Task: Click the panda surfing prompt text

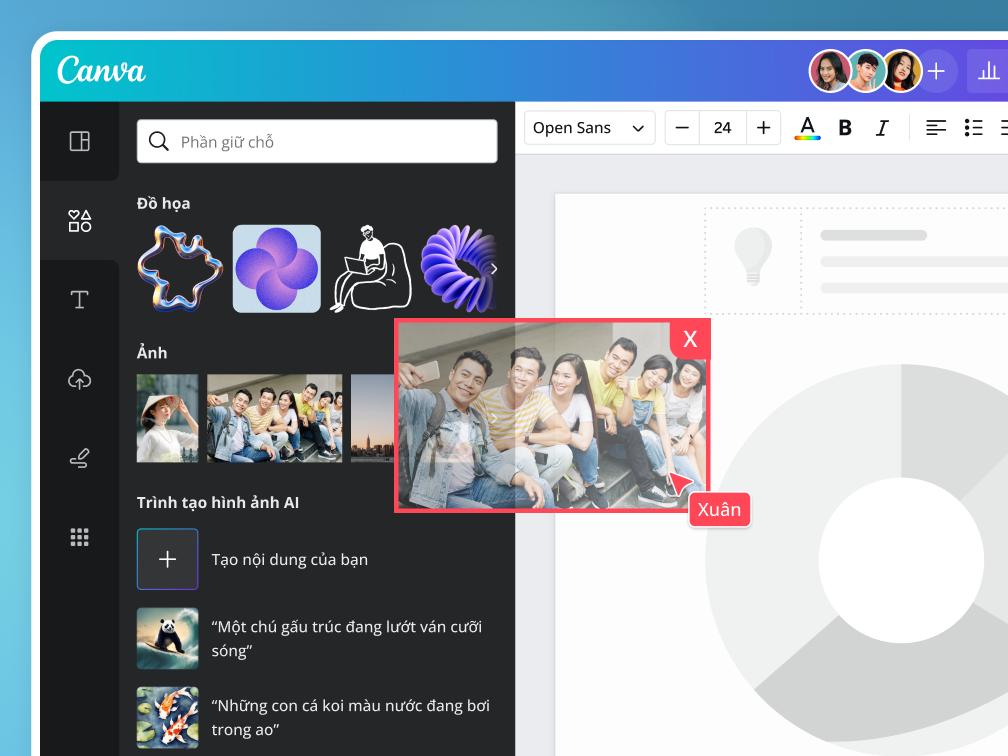Action: 346,638
